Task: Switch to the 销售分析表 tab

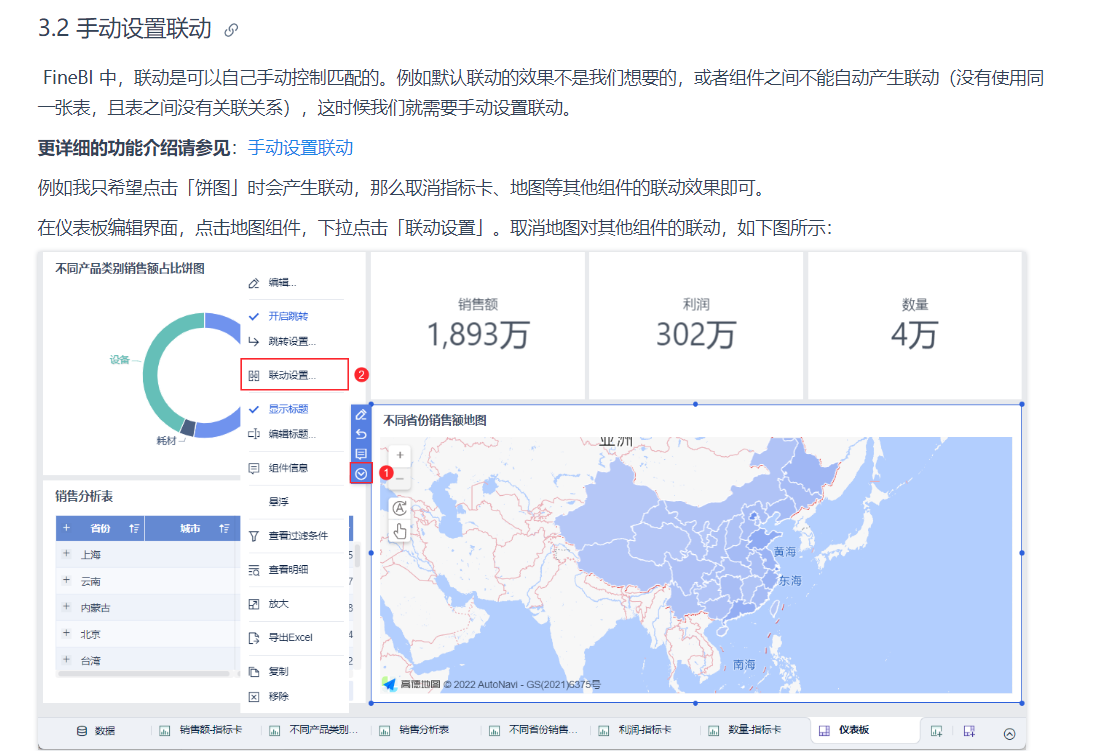Action: pos(414,731)
